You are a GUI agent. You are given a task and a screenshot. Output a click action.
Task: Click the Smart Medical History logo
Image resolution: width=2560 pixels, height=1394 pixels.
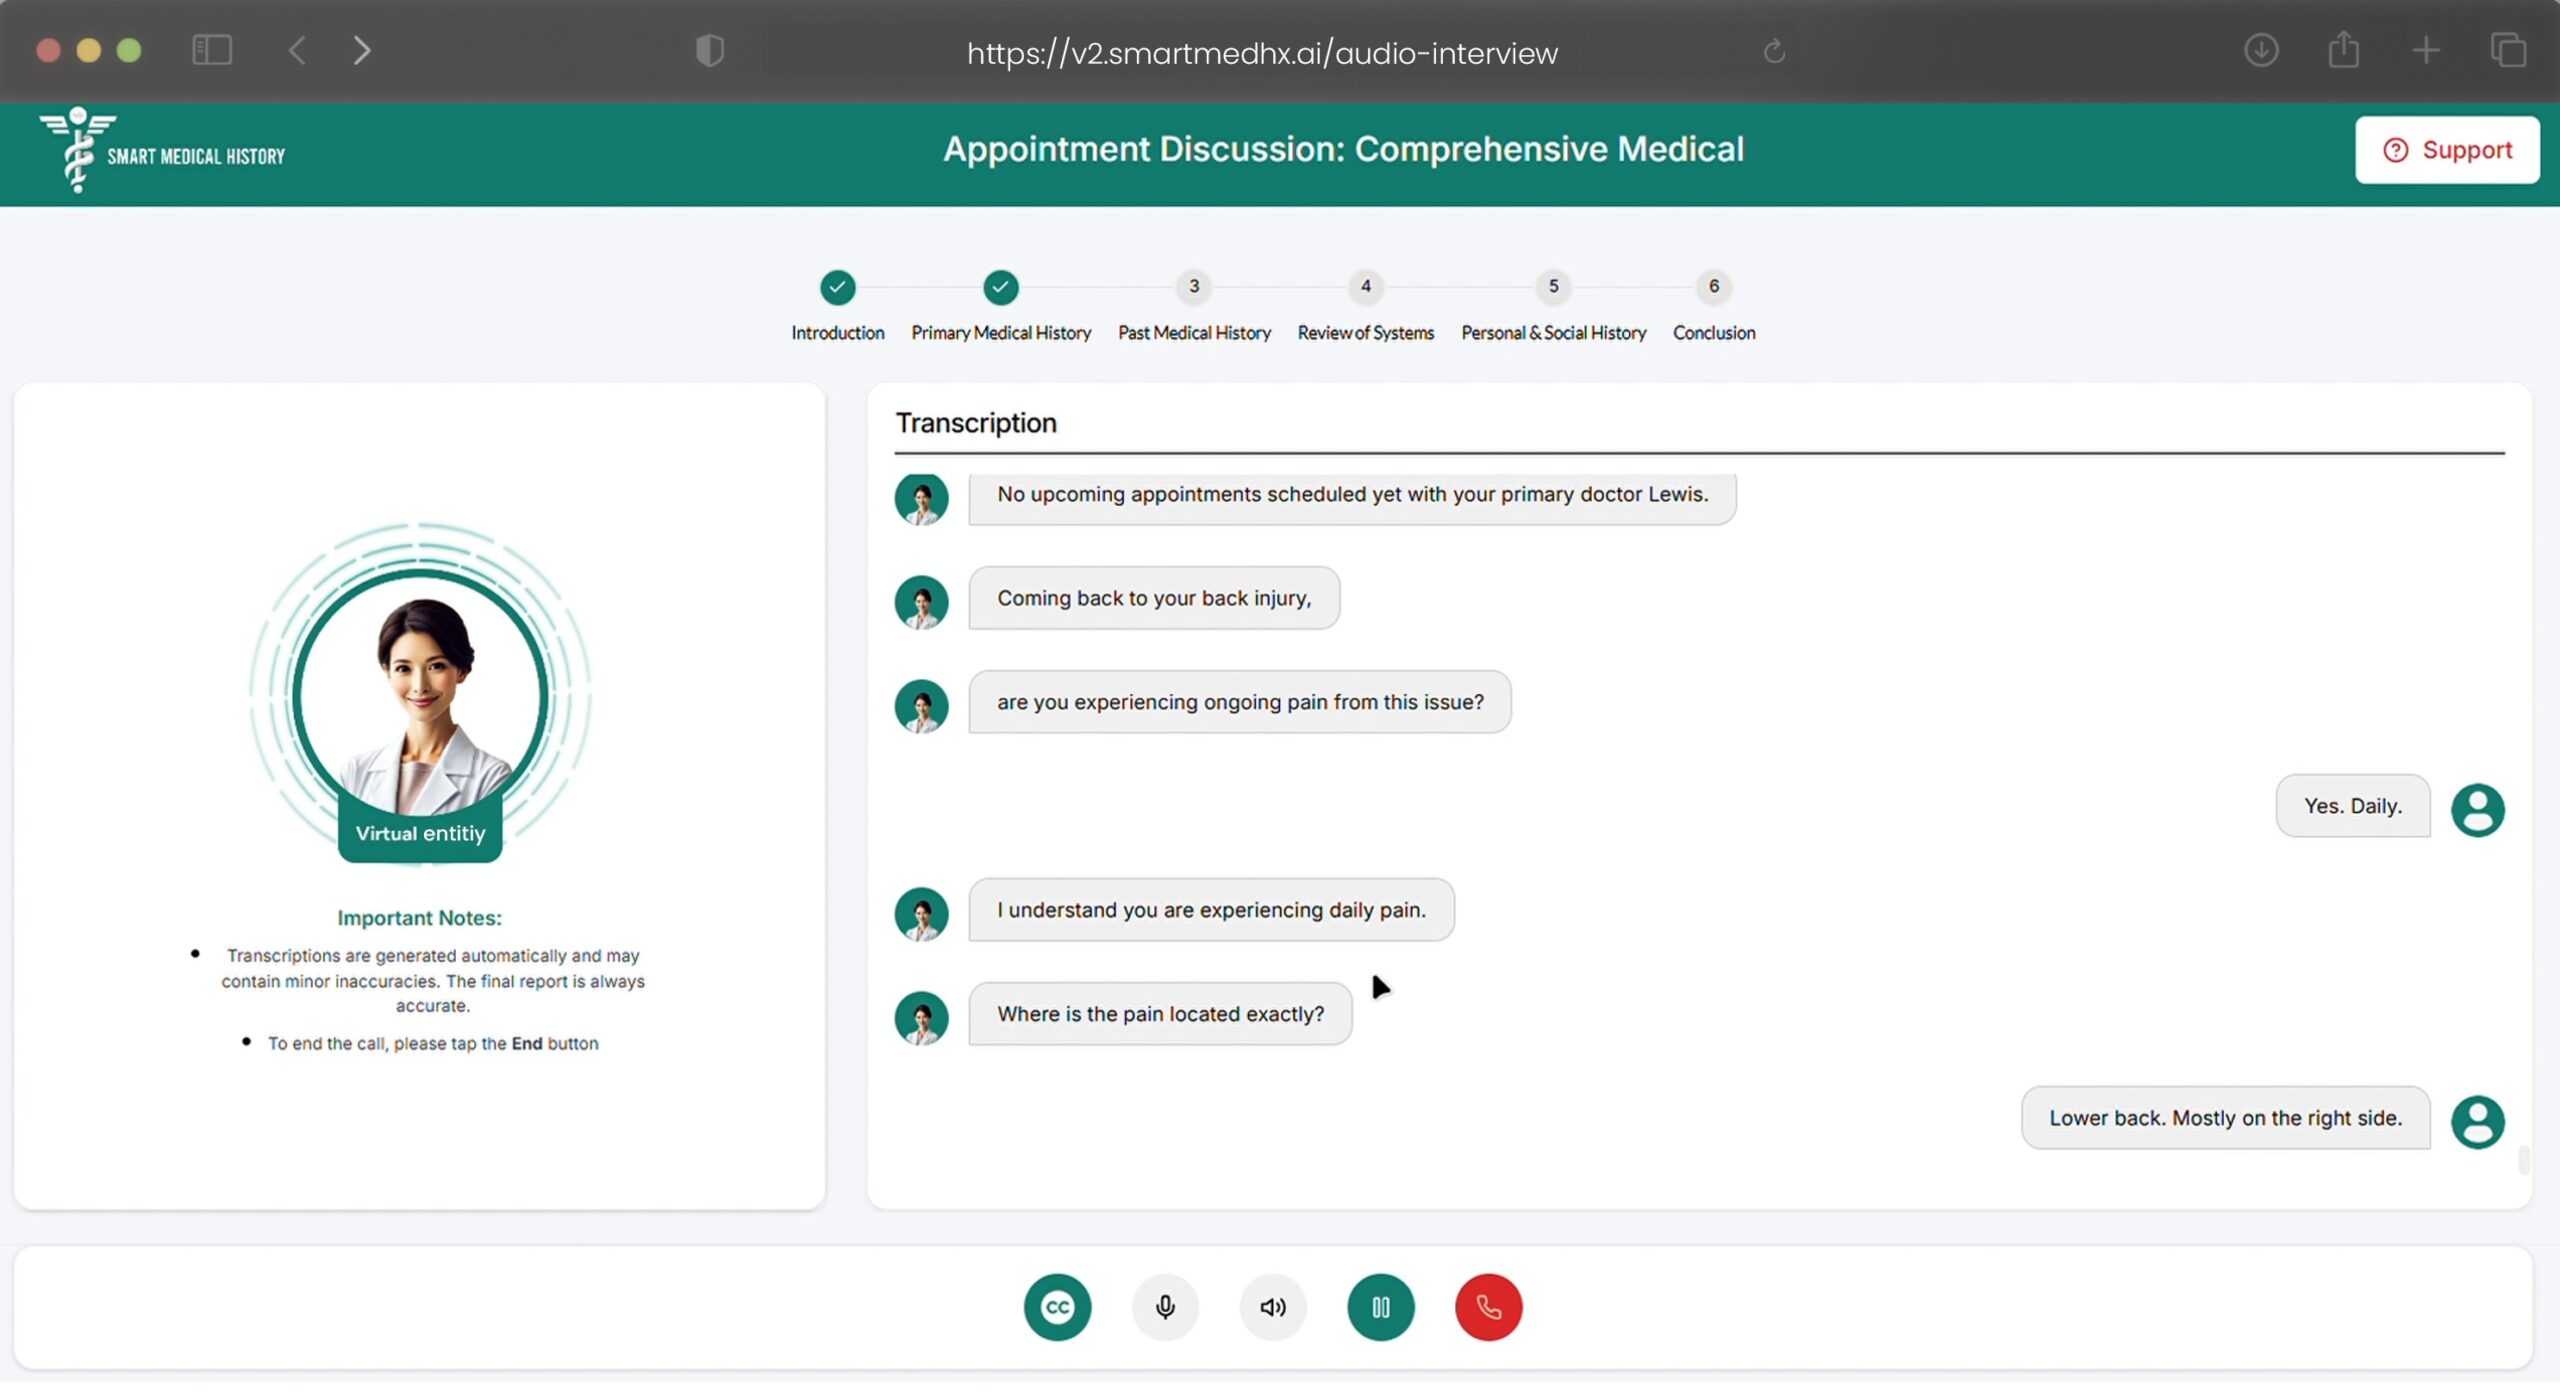(x=162, y=151)
